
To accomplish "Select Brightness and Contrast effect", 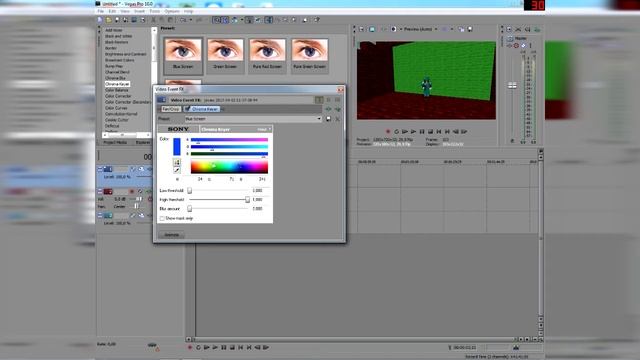I will pyautogui.click(x=125, y=54).
